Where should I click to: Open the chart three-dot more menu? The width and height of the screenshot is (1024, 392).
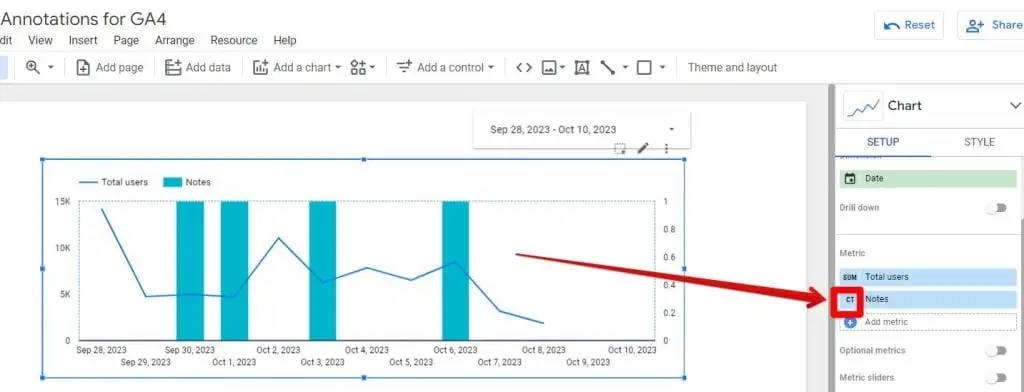[x=666, y=149]
